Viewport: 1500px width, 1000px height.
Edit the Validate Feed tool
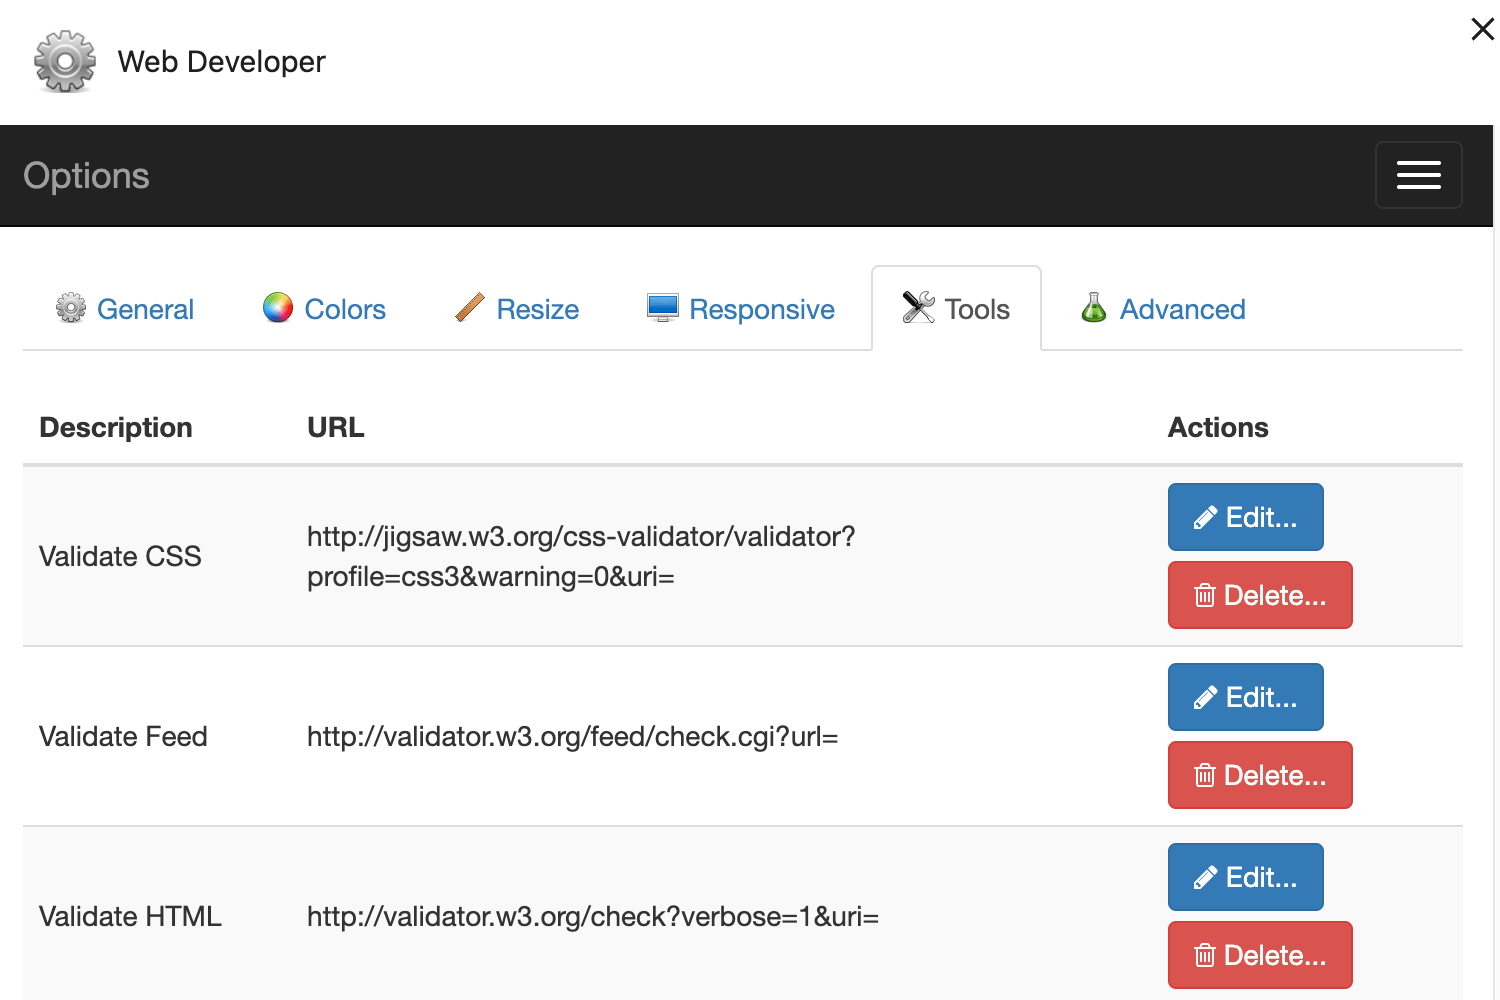tap(1245, 697)
